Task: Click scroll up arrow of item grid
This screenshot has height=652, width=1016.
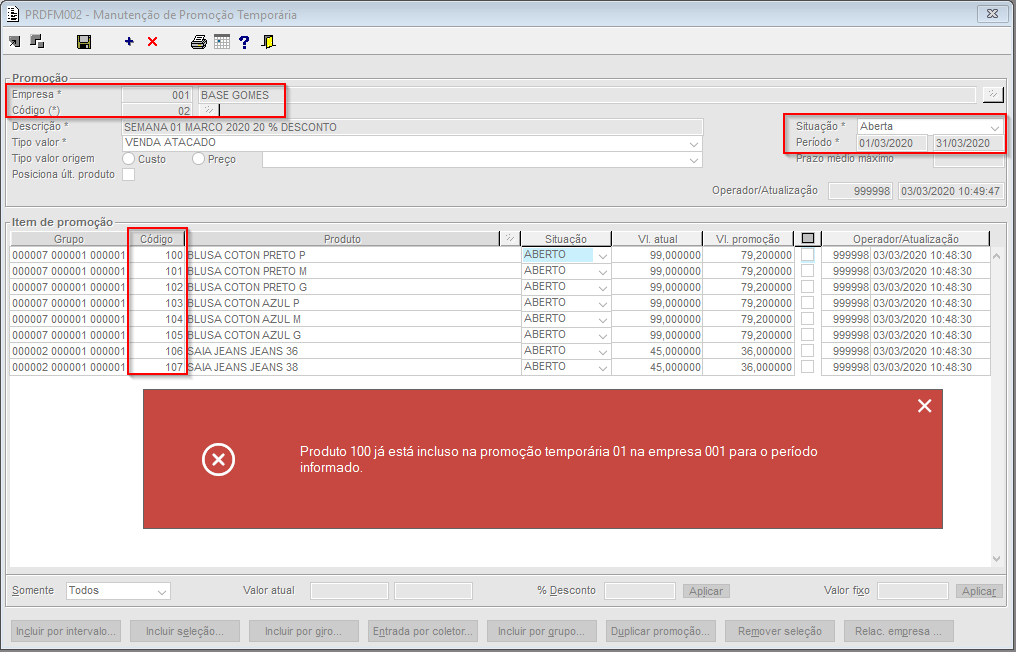Action: (x=997, y=255)
